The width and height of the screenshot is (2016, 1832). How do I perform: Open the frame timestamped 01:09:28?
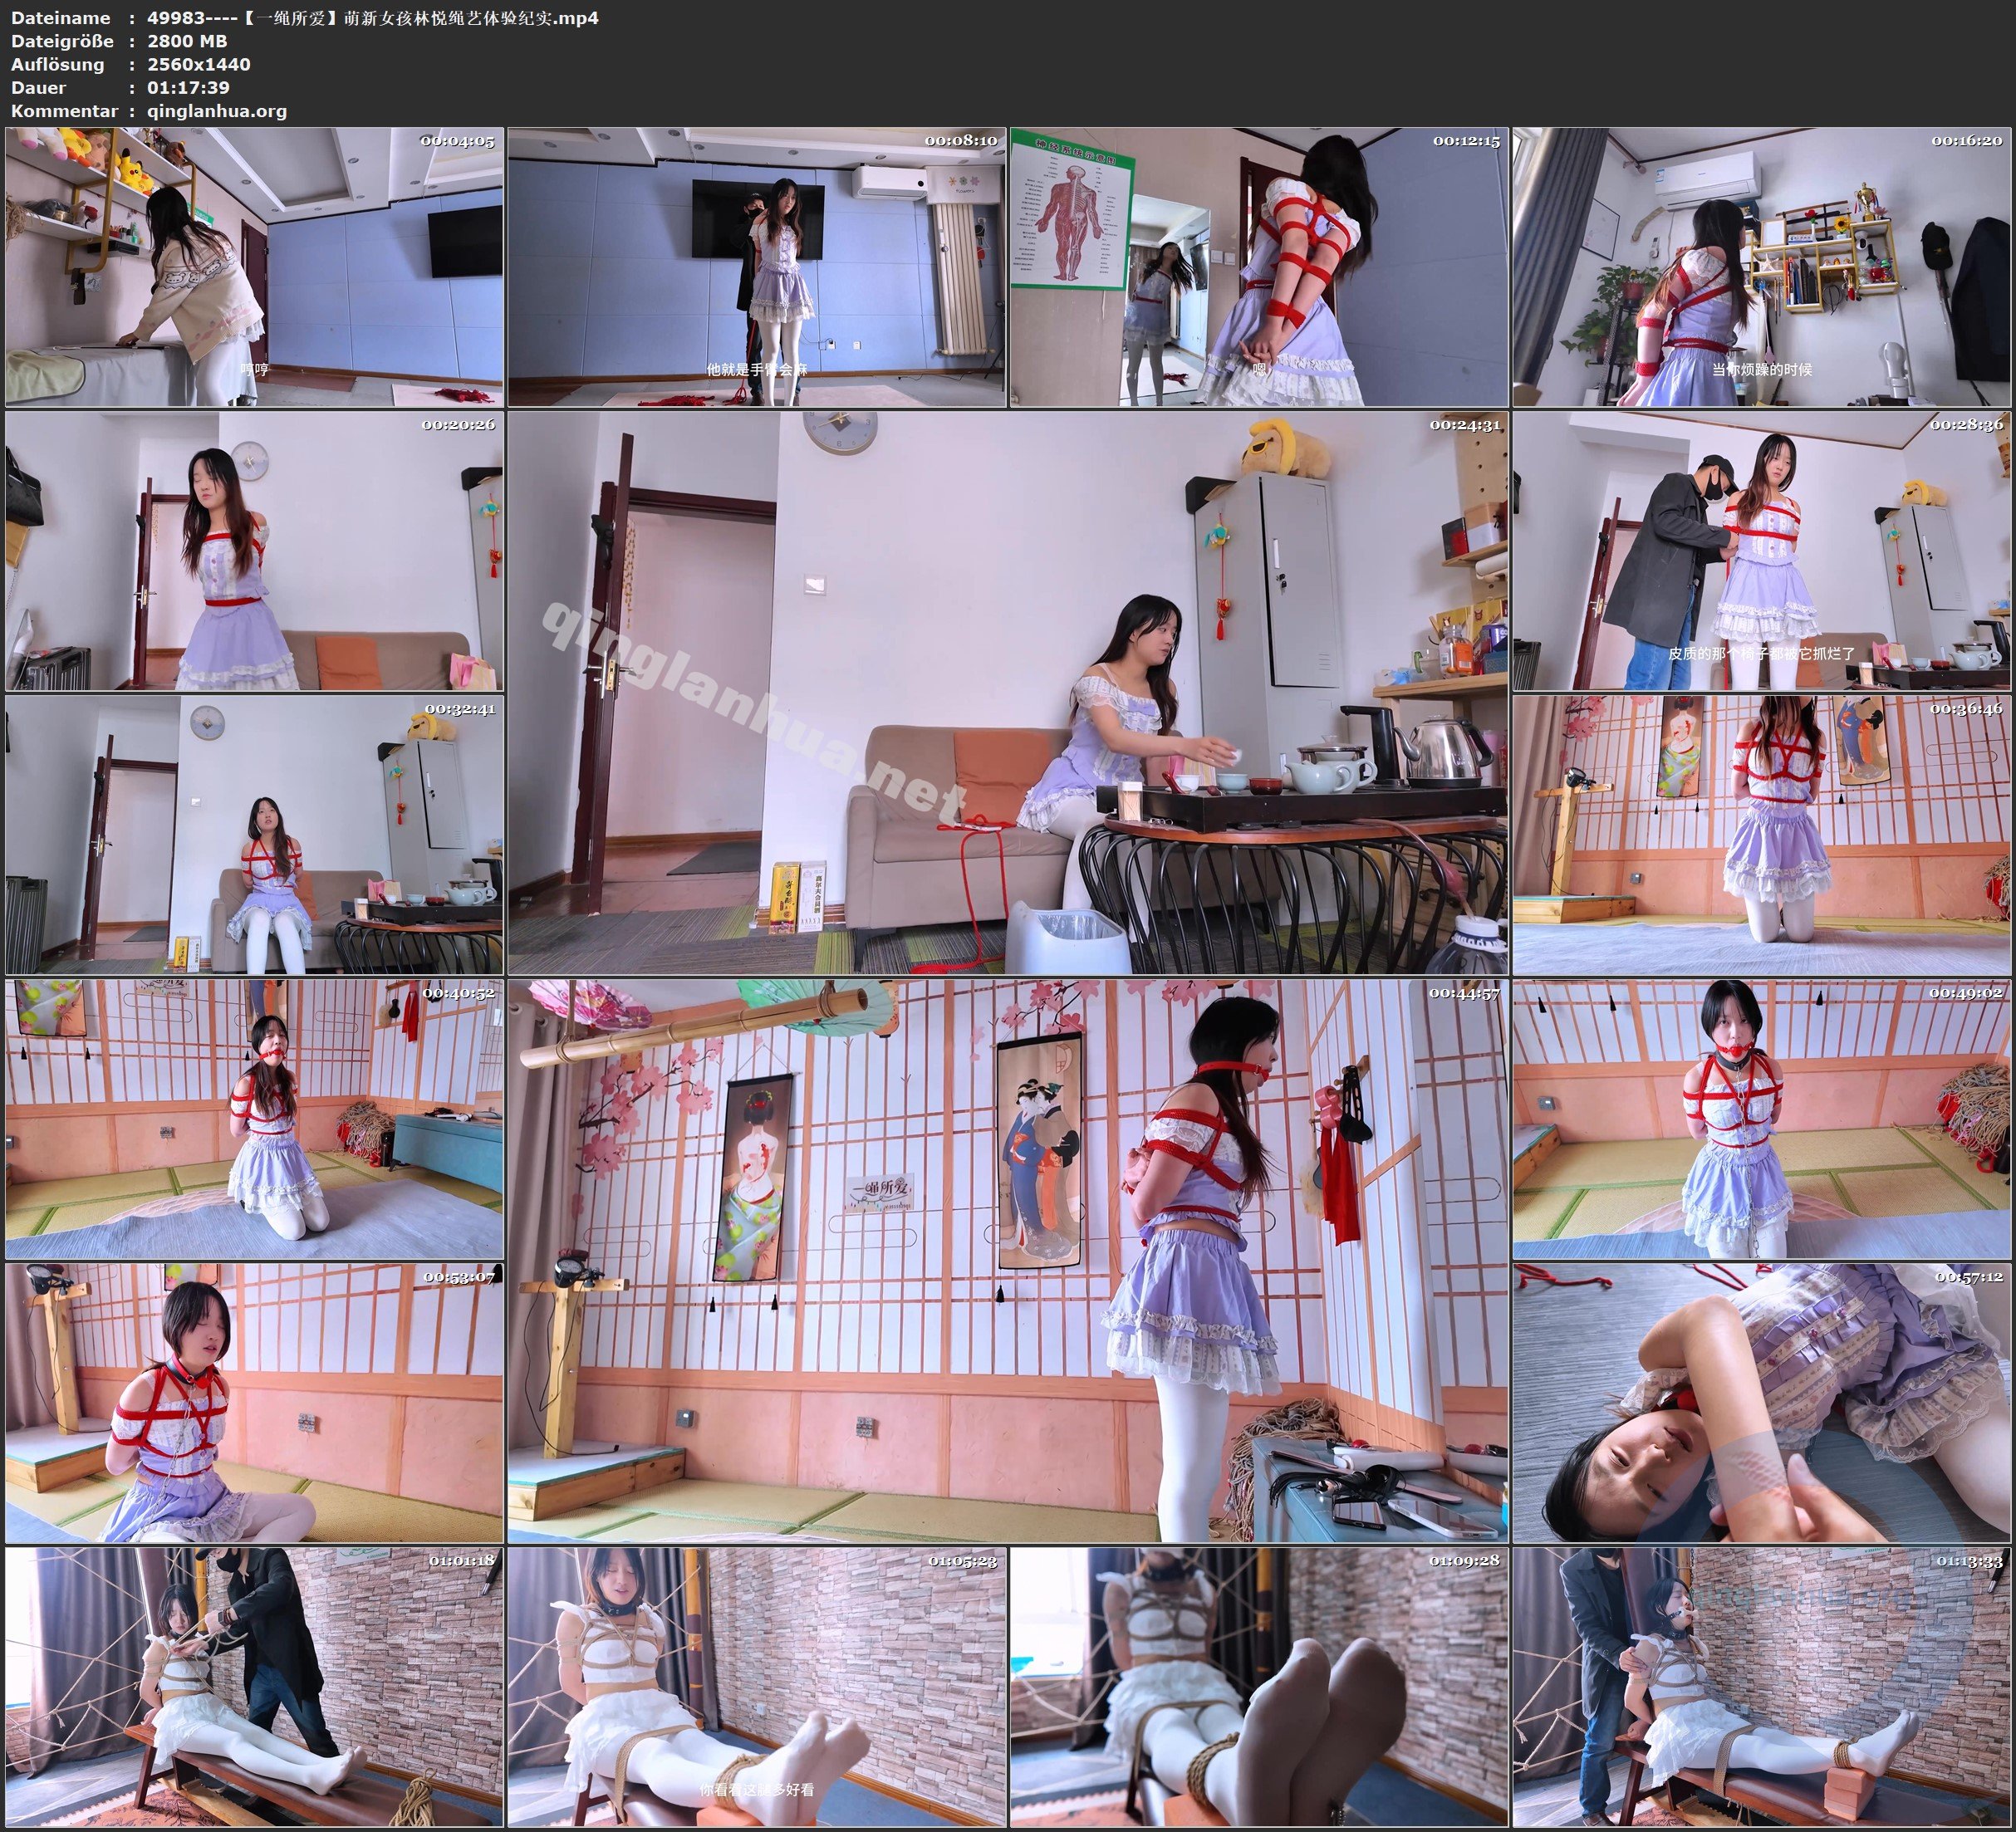coord(1258,1687)
